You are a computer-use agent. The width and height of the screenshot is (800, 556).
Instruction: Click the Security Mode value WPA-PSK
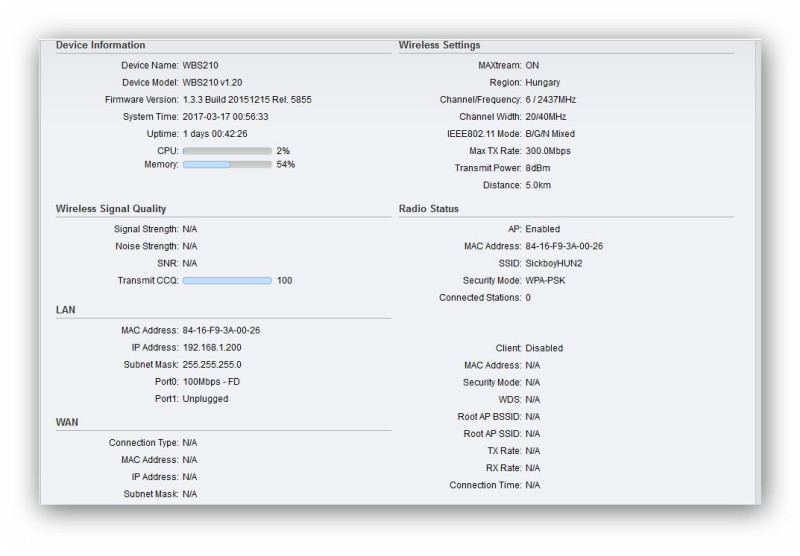click(545, 281)
